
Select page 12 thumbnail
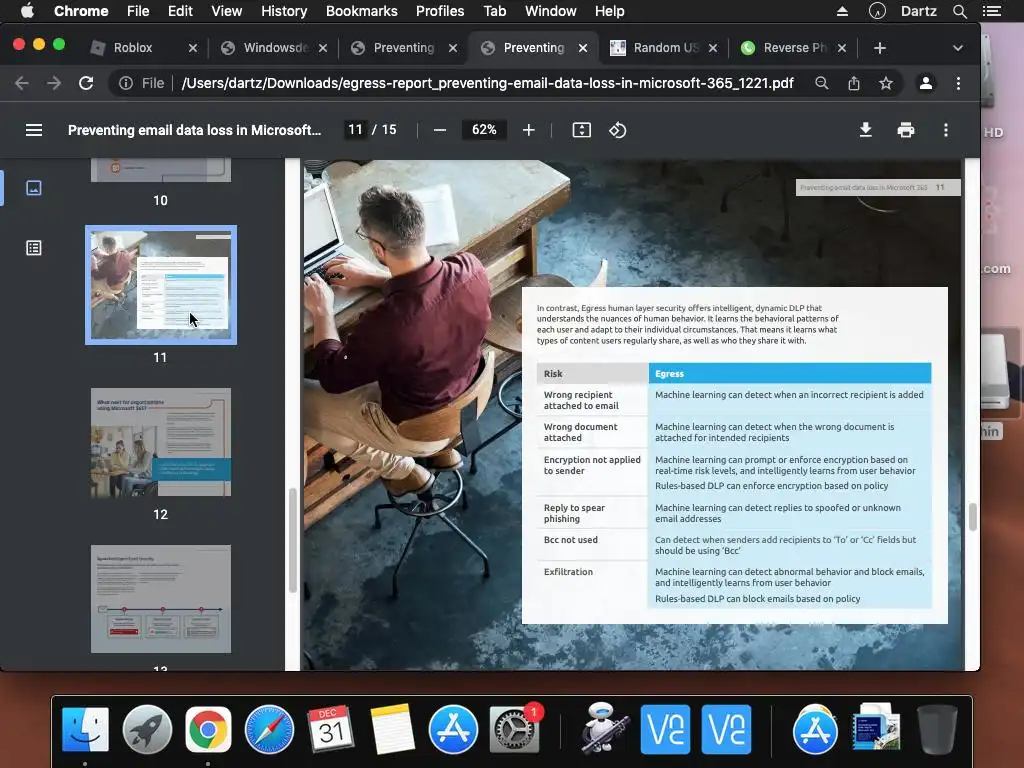click(x=161, y=442)
